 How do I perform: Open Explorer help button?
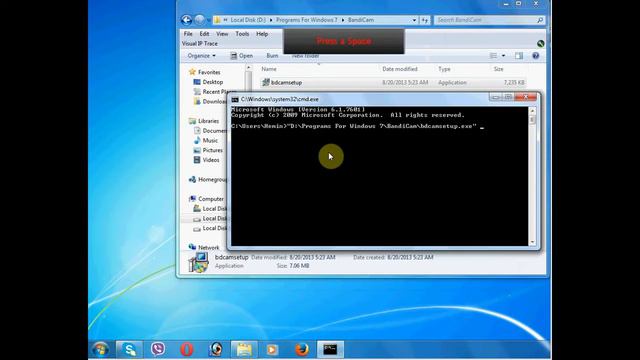(x=536, y=56)
